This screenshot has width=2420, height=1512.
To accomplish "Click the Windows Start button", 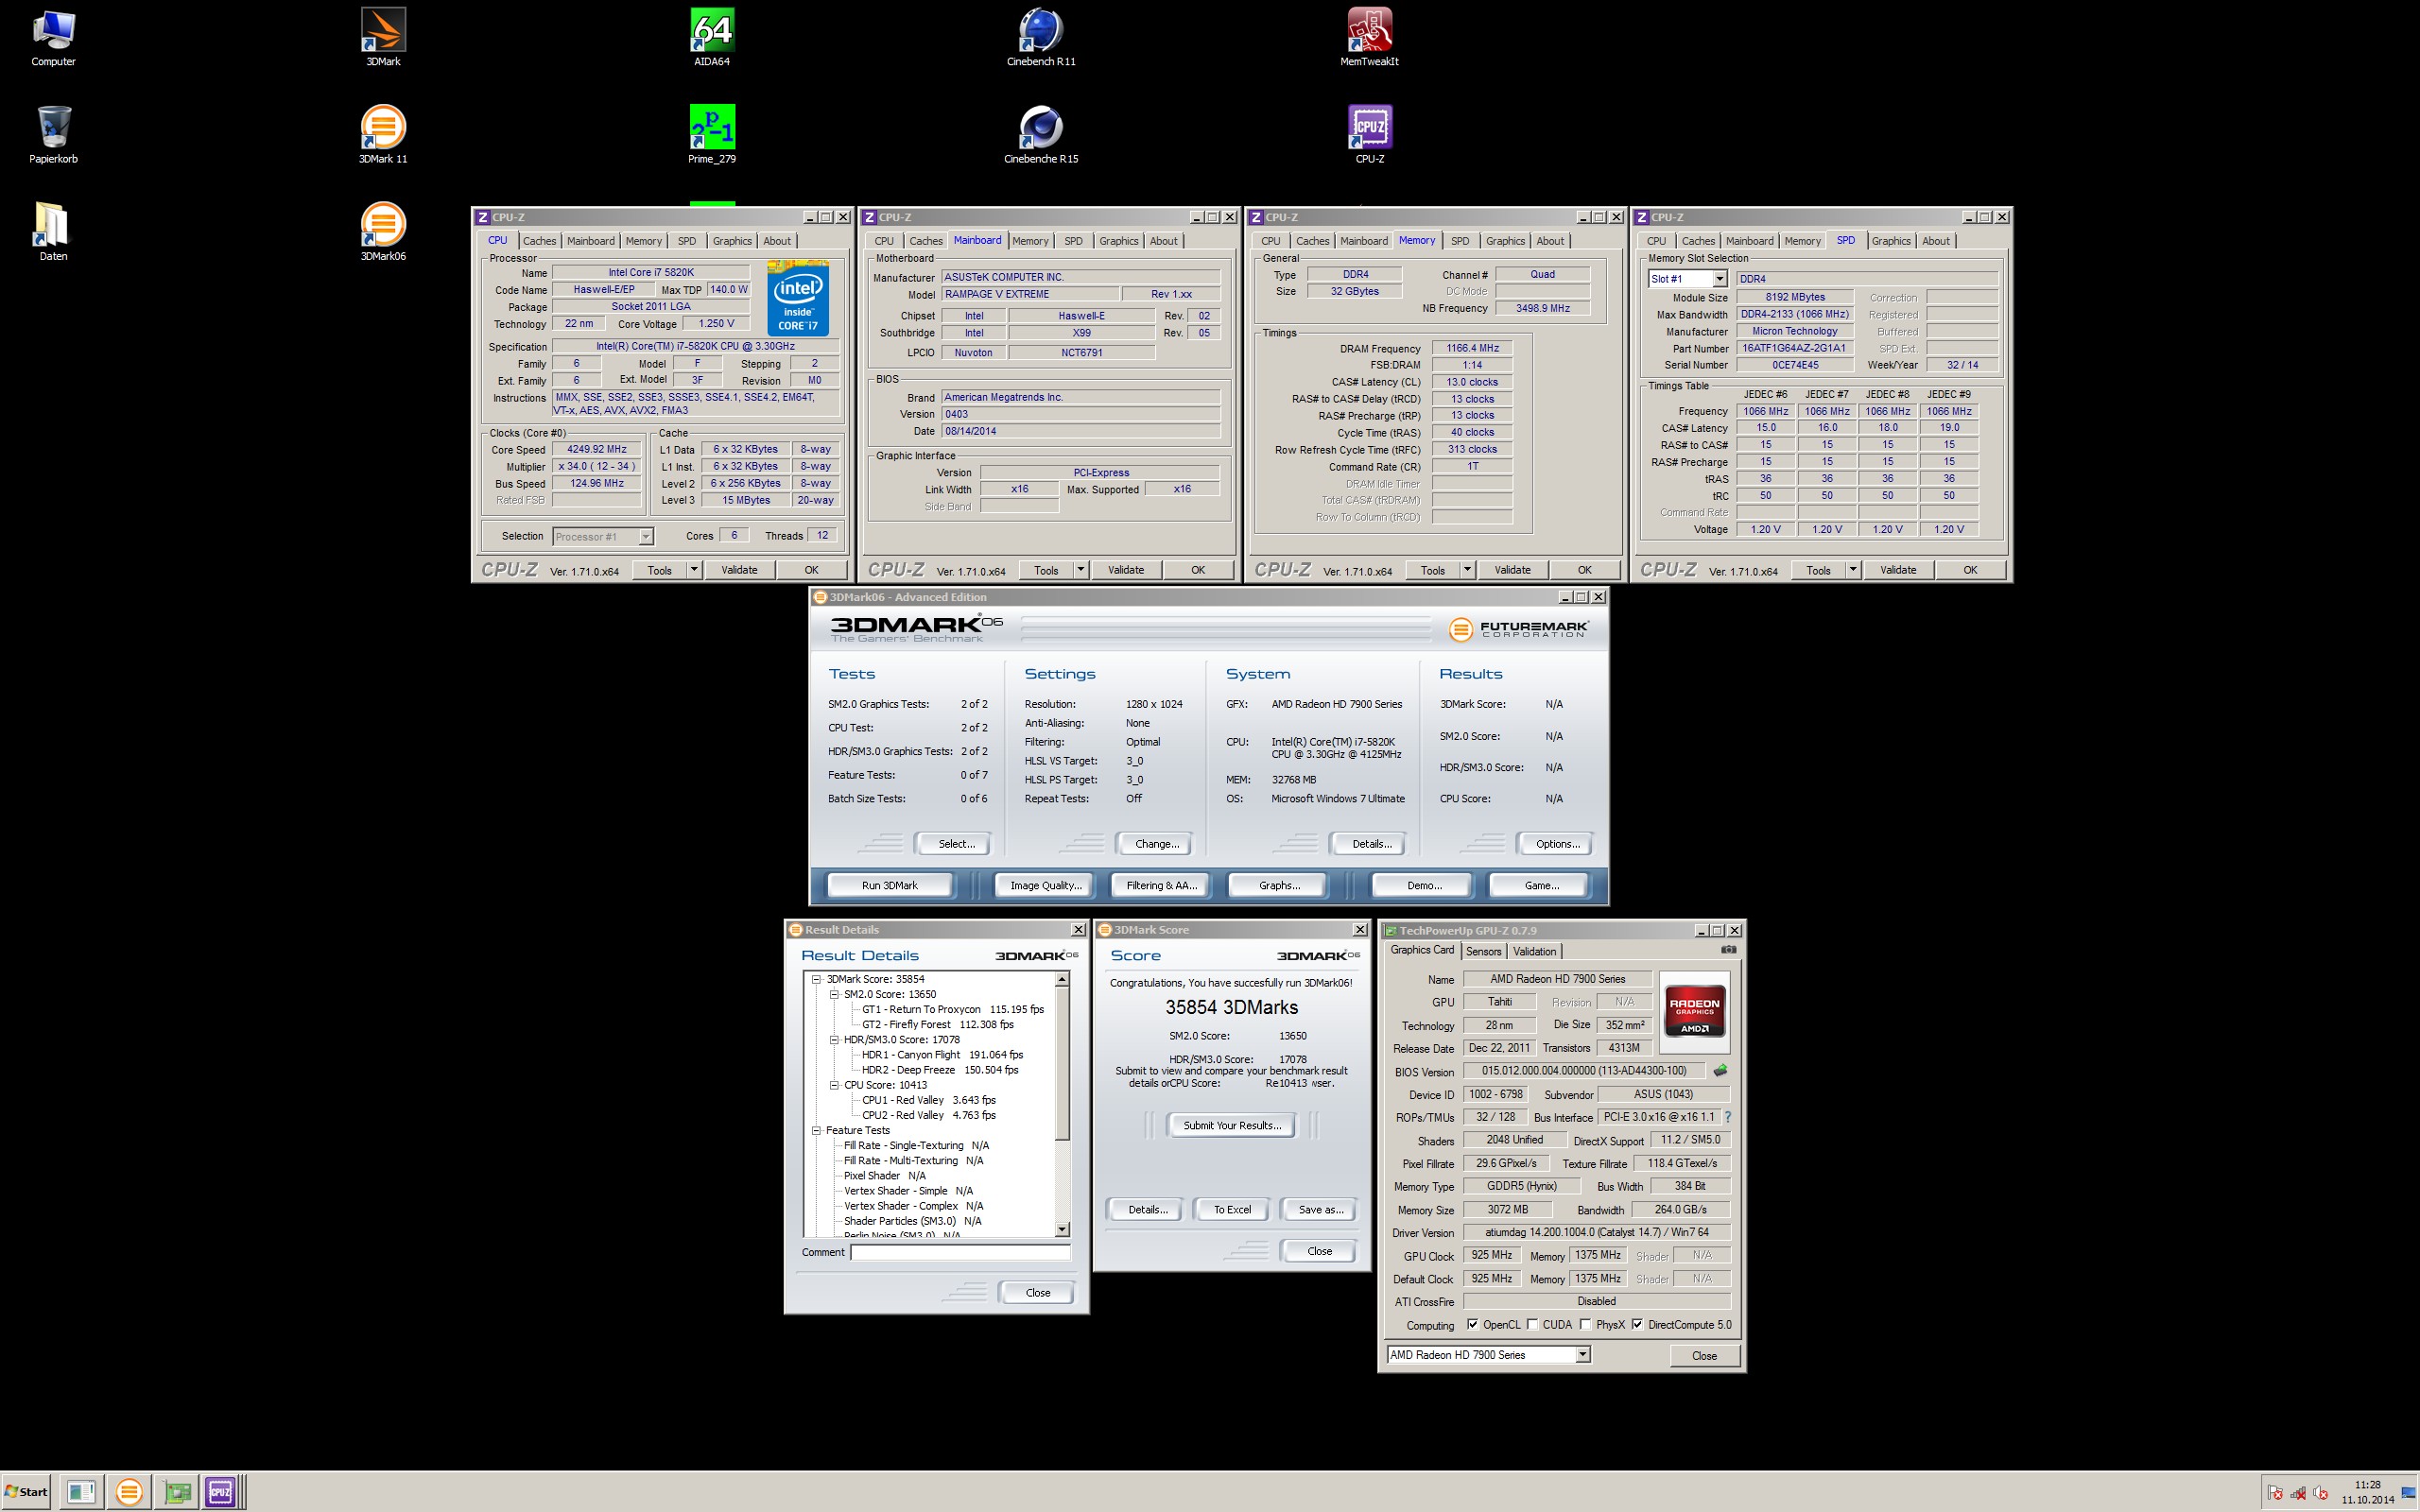I will point(27,1492).
